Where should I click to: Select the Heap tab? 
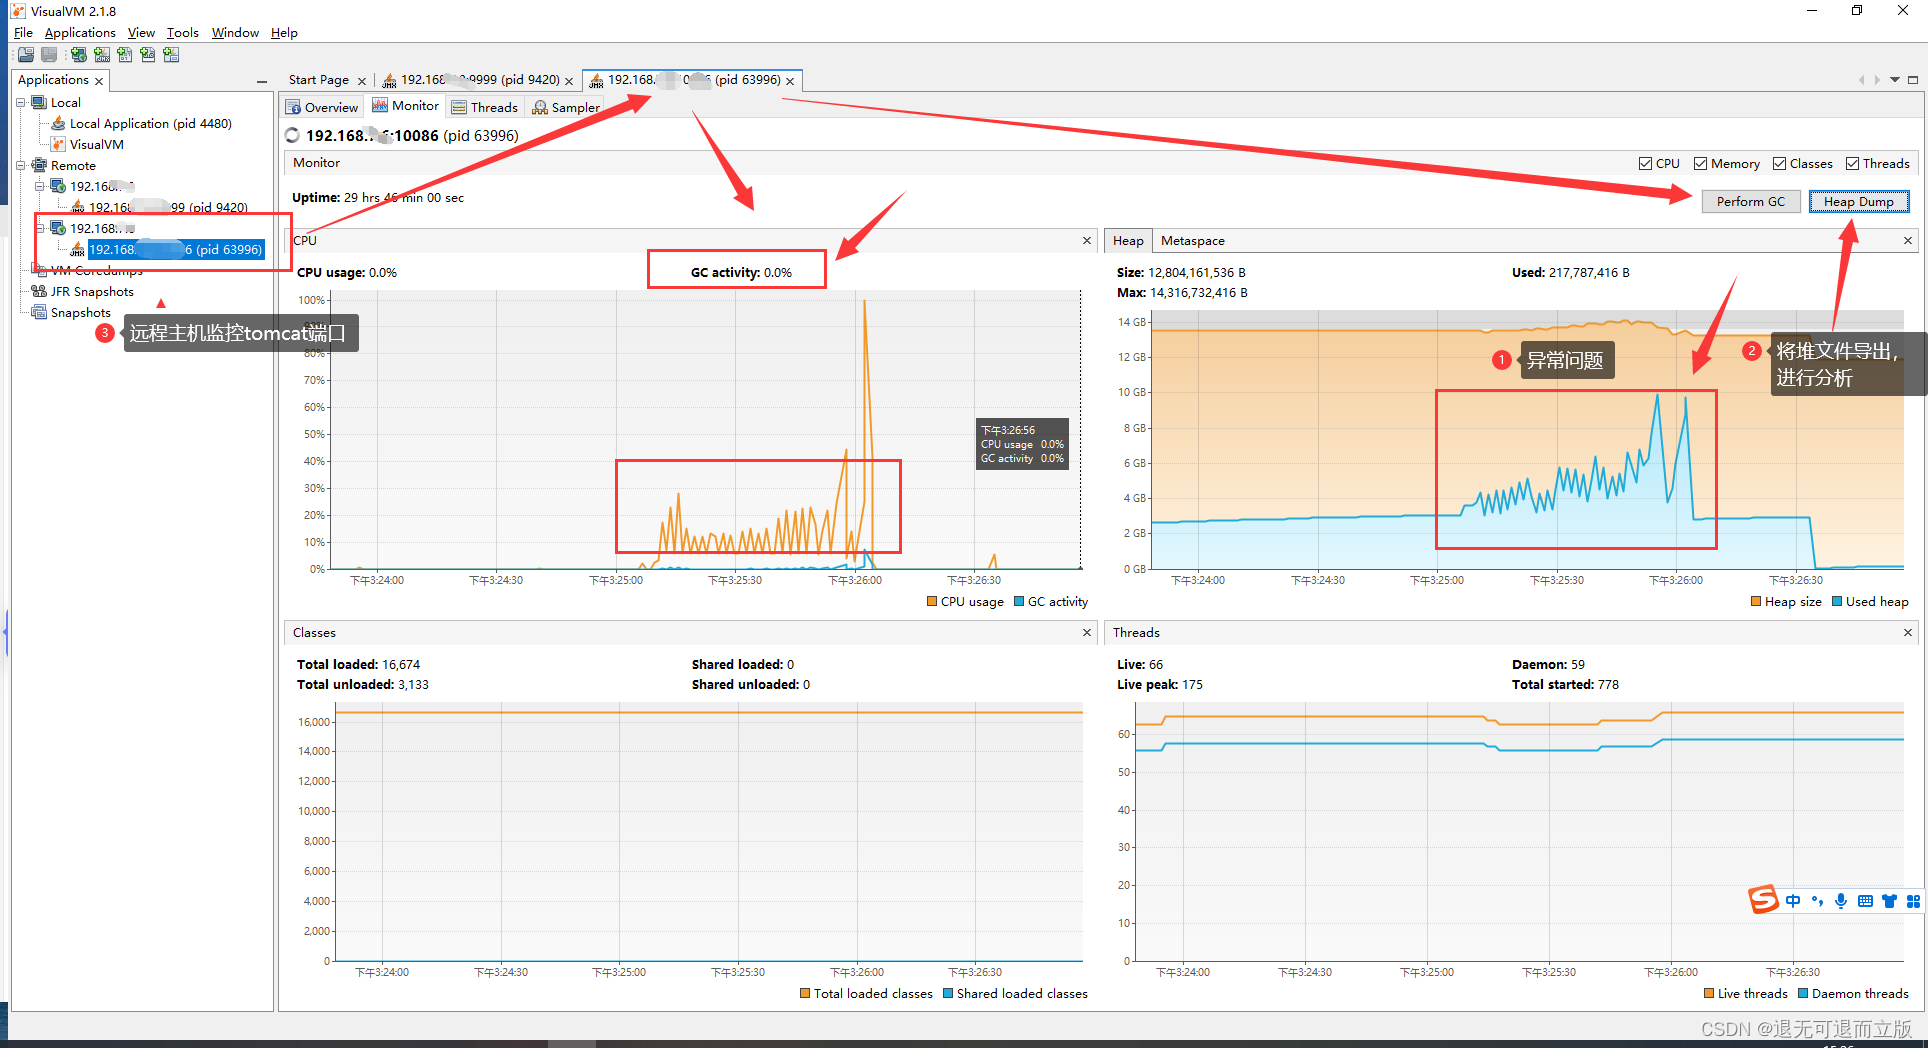(x=1128, y=241)
